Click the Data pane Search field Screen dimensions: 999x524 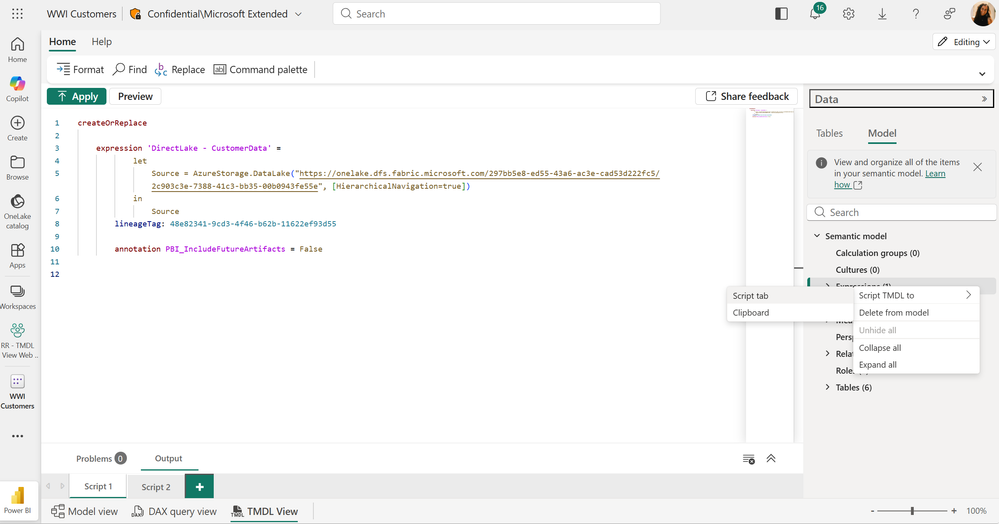click(902, 212)
